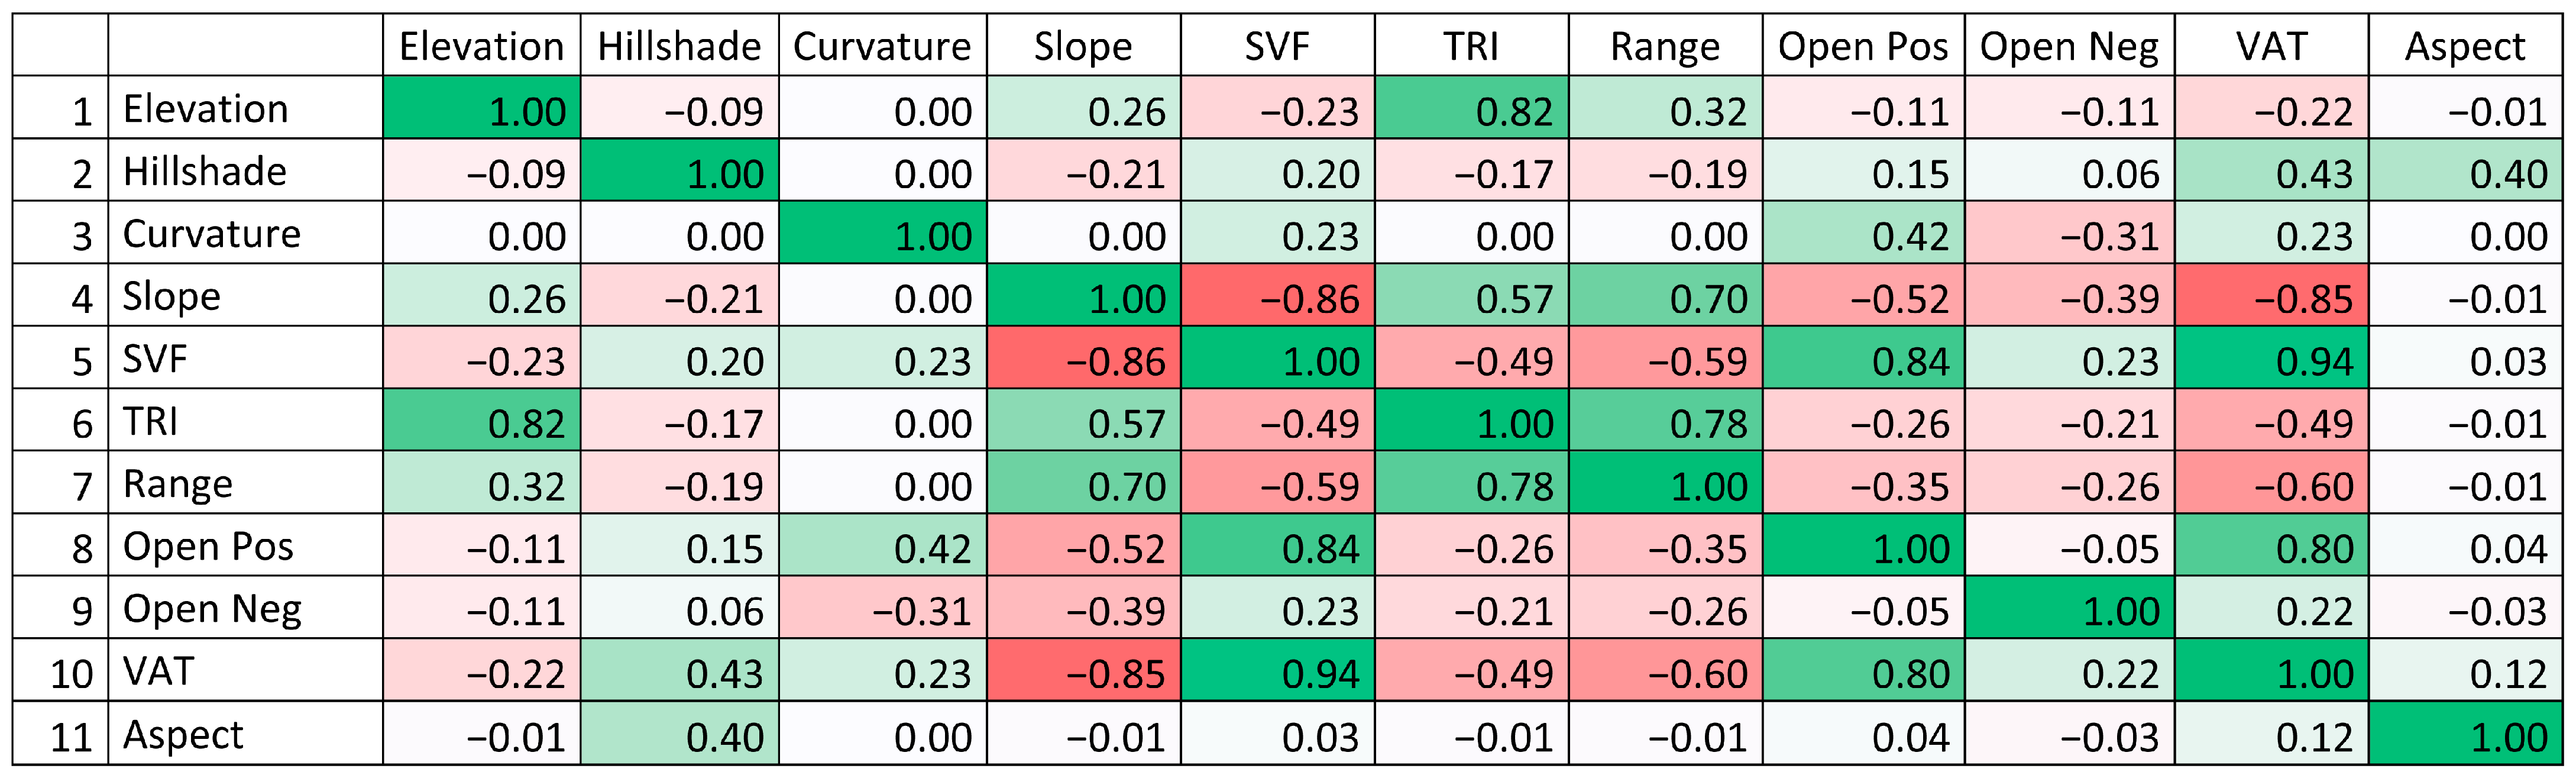Click the Hillshade column header
Viewport: 2576px width, 775px height.
679,46
